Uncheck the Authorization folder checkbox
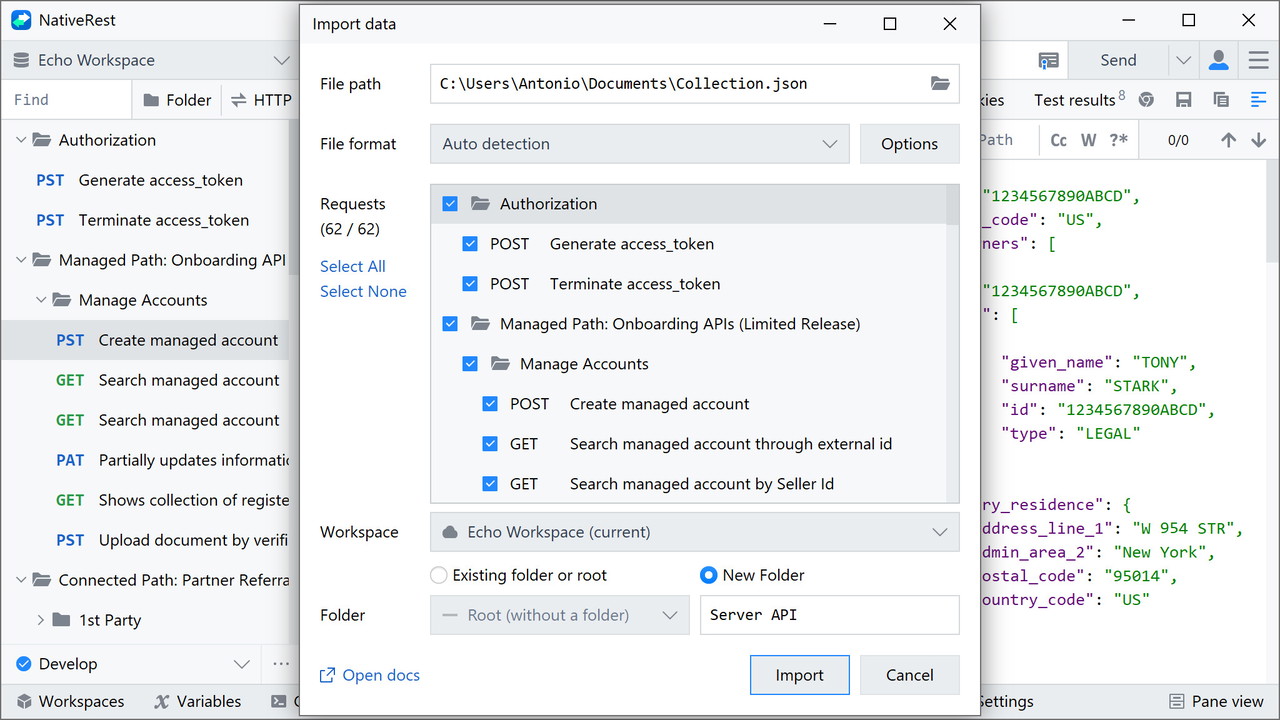1280x720 pixels. (450, 204)
